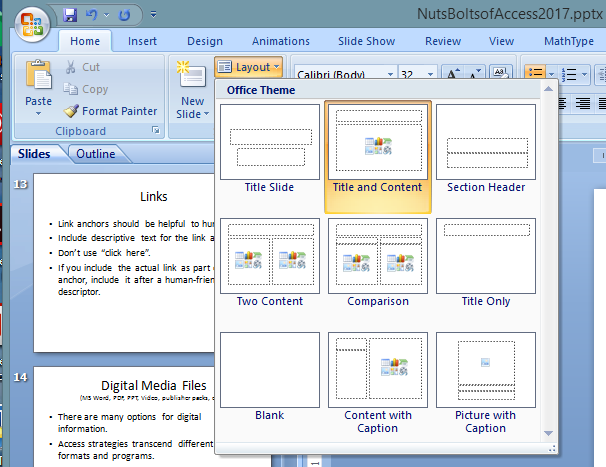Open the Calibri font name dropdown

[x=390, y=74]
